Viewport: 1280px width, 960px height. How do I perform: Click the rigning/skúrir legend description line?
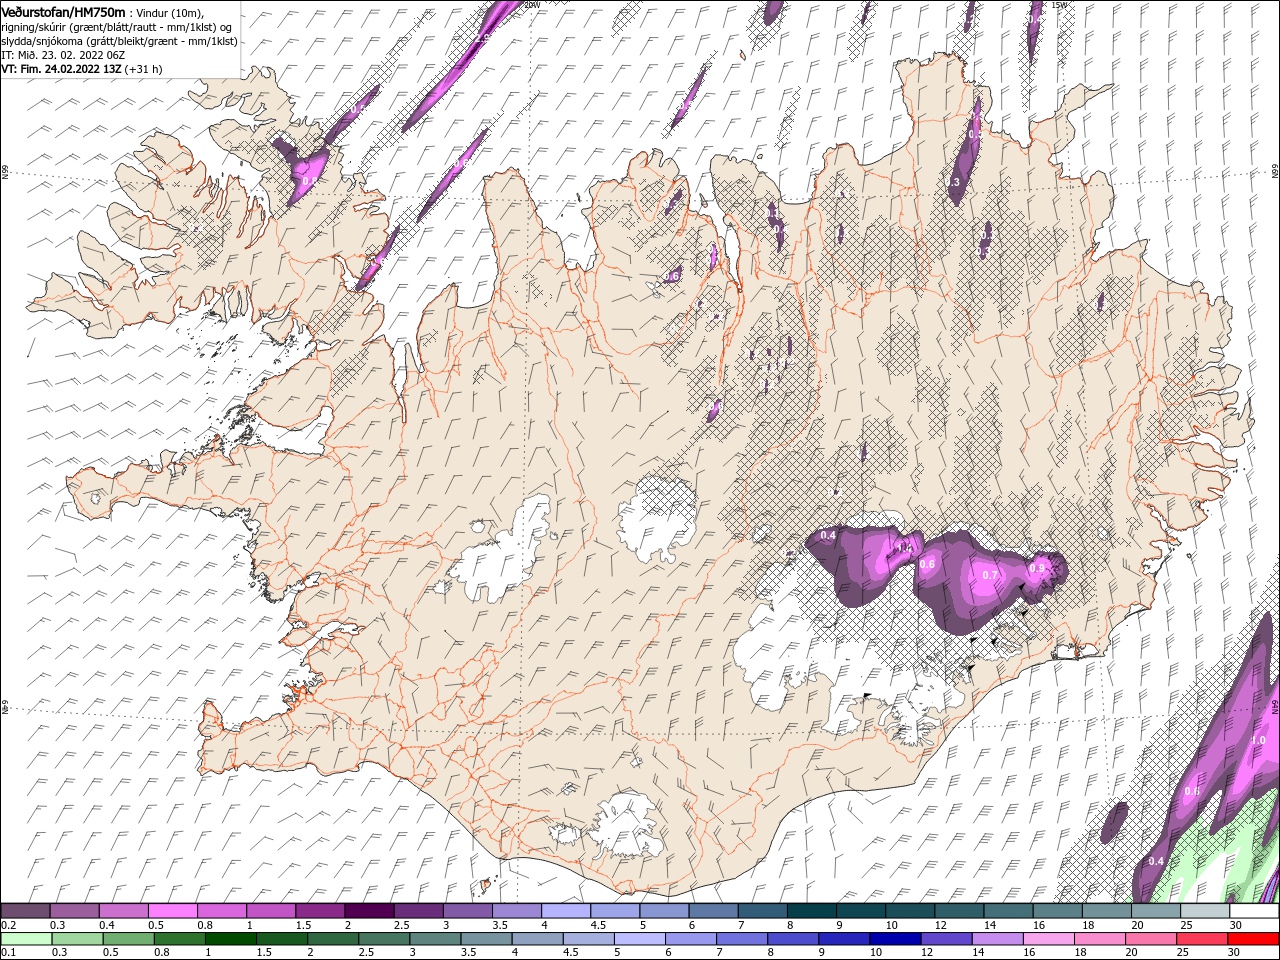click(117, 27)
